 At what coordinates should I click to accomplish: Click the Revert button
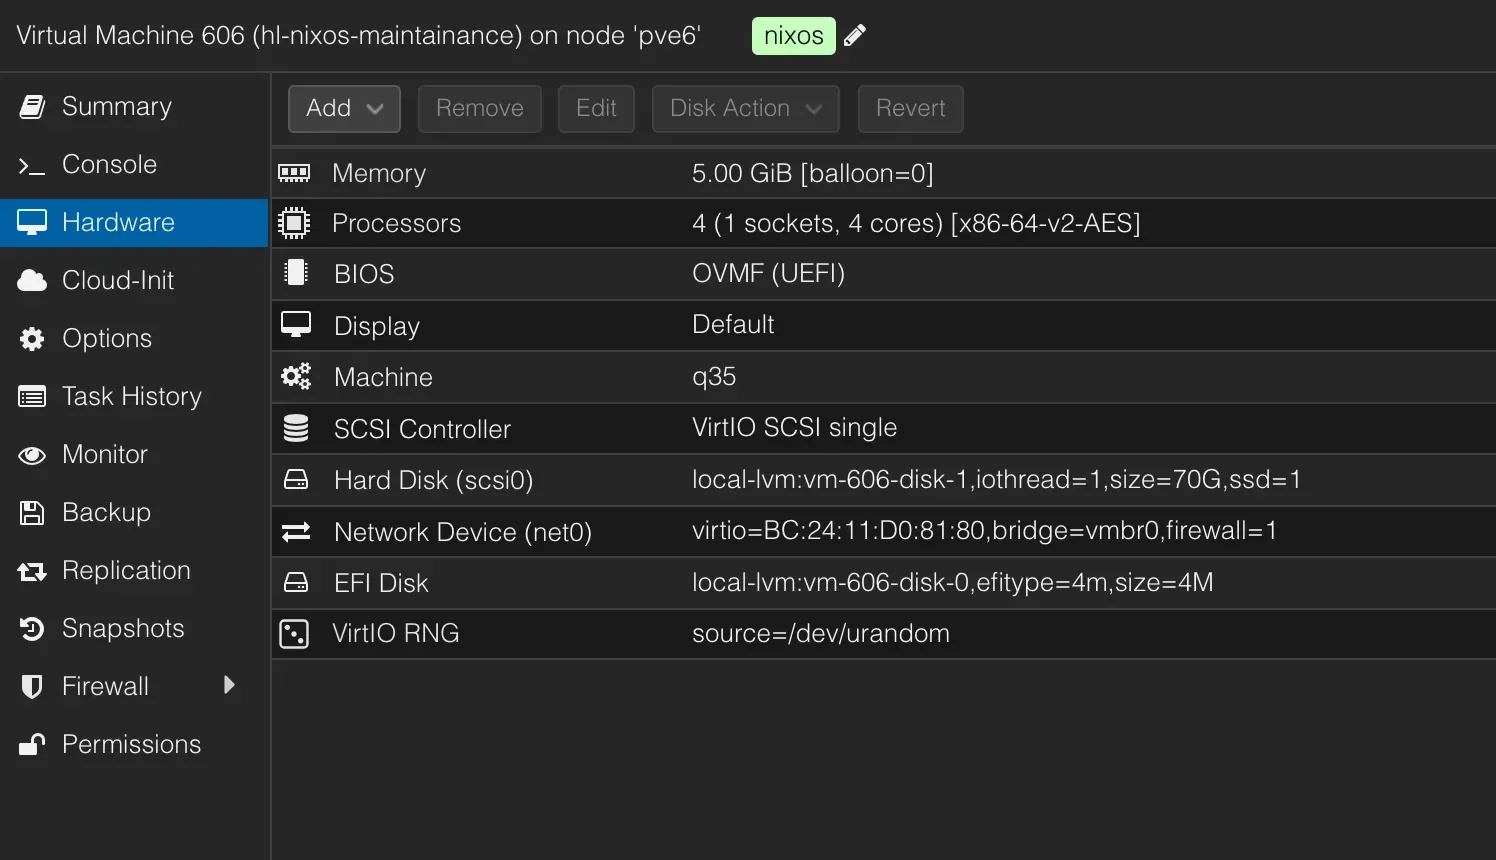[910, 108]
